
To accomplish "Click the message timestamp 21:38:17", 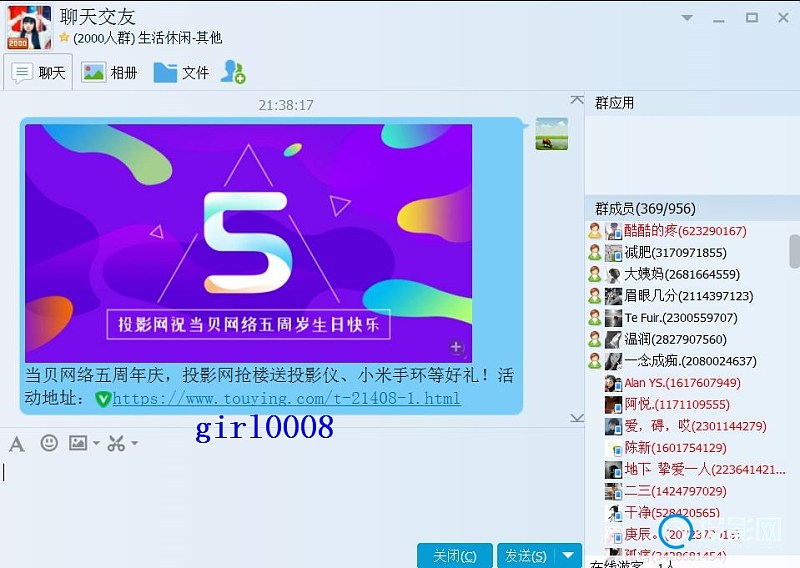I will coord(286,105).
